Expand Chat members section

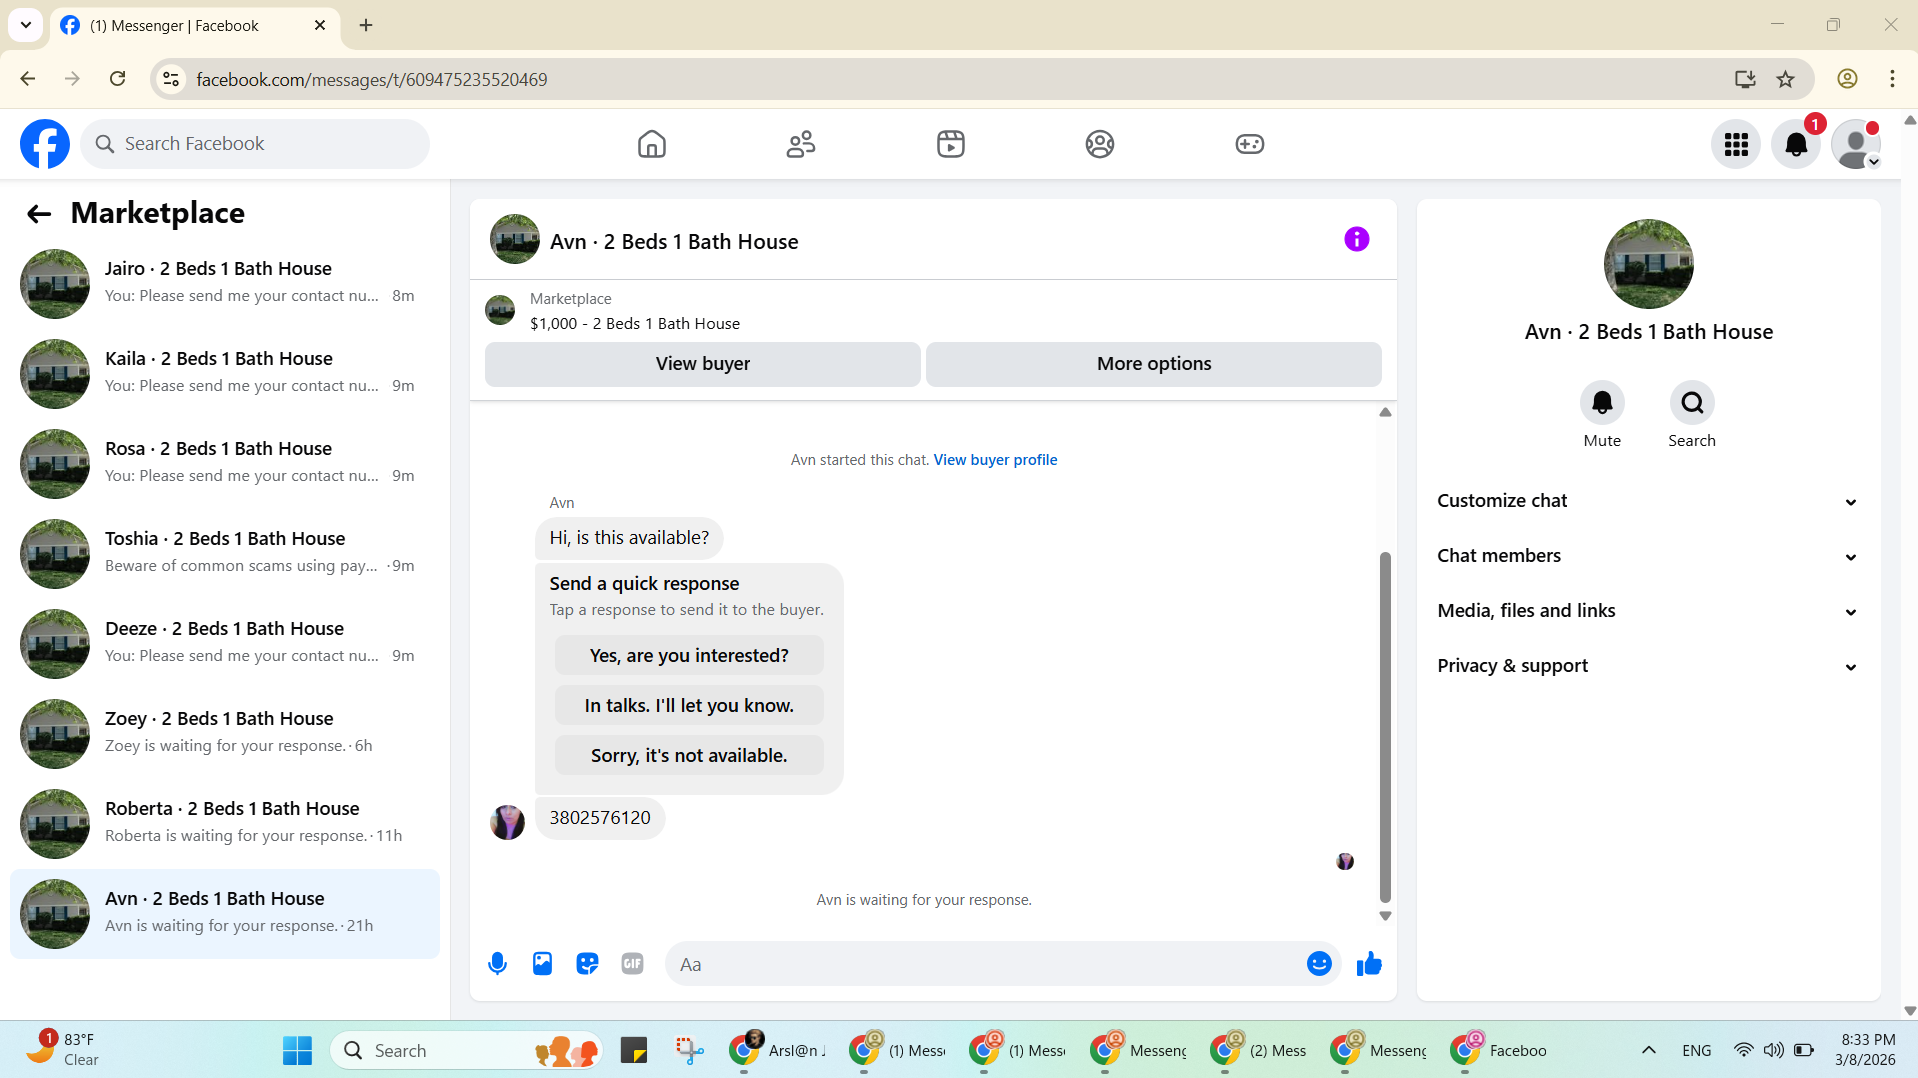pos(1647,556)
